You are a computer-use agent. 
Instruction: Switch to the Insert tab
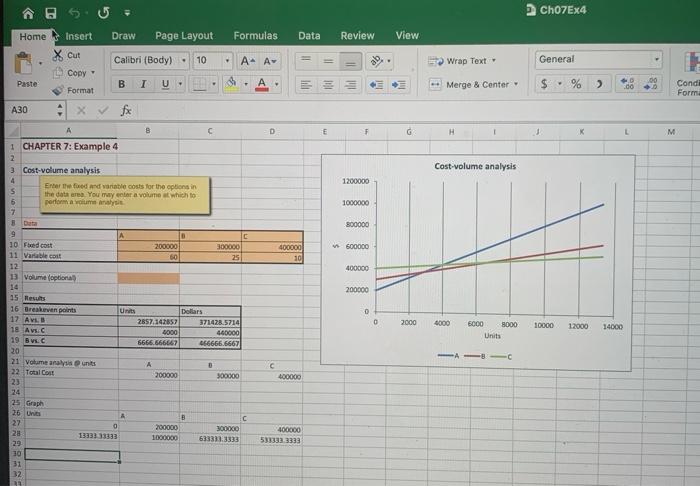pos(79,36)
